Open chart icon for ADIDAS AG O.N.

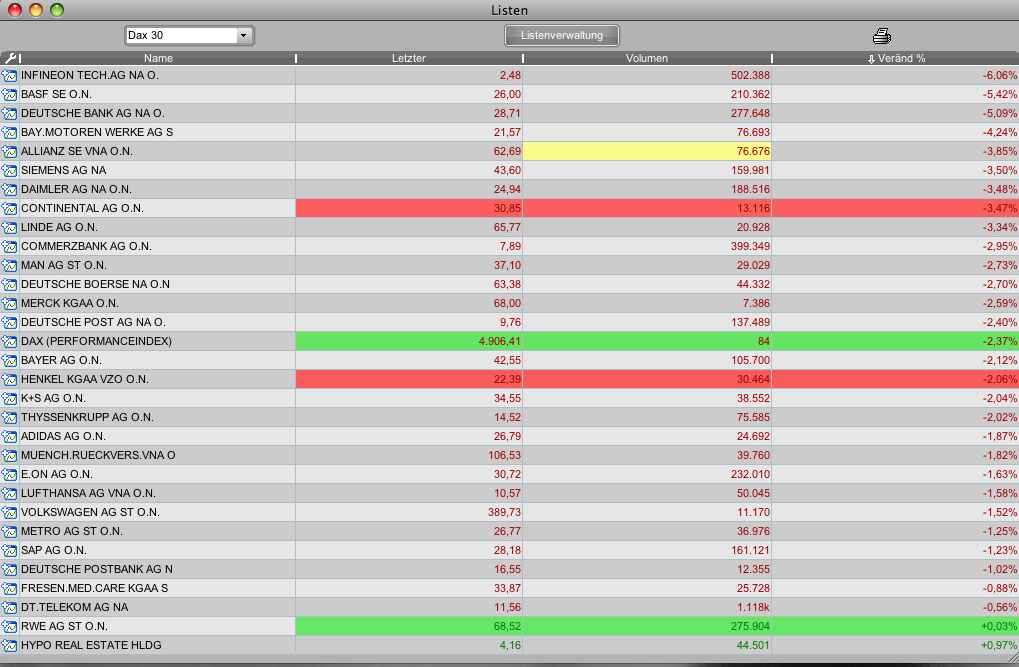pos(10,436)
